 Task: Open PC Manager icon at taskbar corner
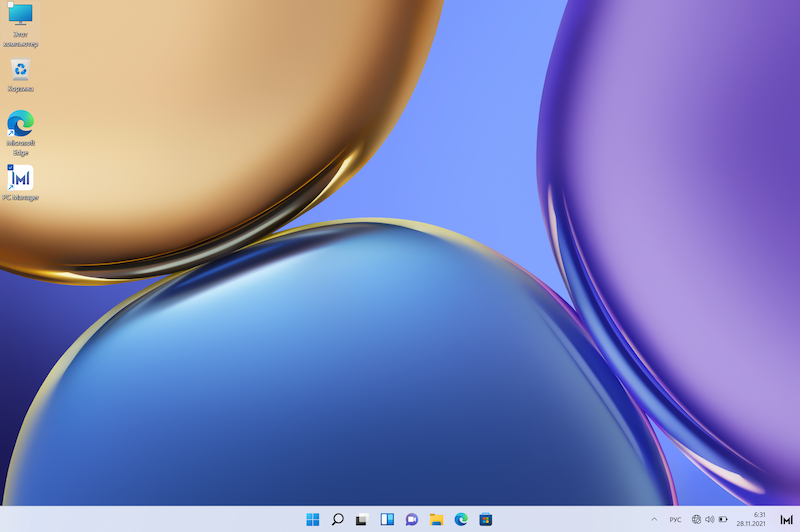click(x=786, y=519)
